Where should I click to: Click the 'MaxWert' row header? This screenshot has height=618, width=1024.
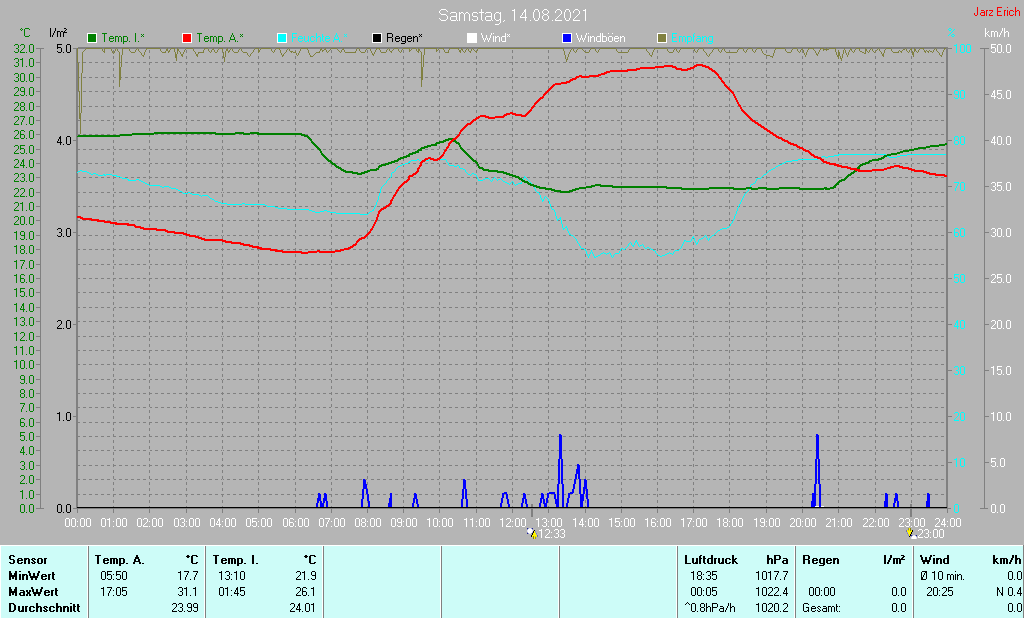(x=33, y=592)
